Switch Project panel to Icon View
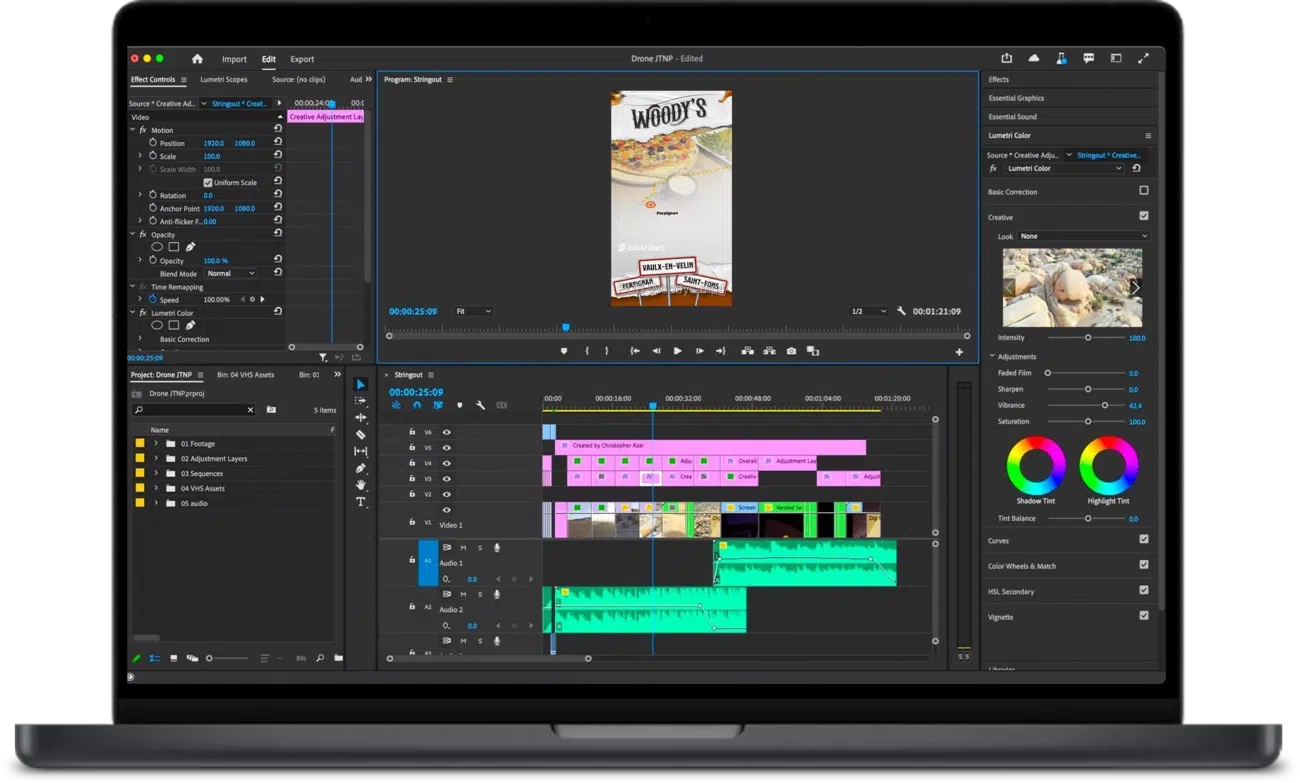This screenshot has height=783, width=1300. click(x=174, y=658)
